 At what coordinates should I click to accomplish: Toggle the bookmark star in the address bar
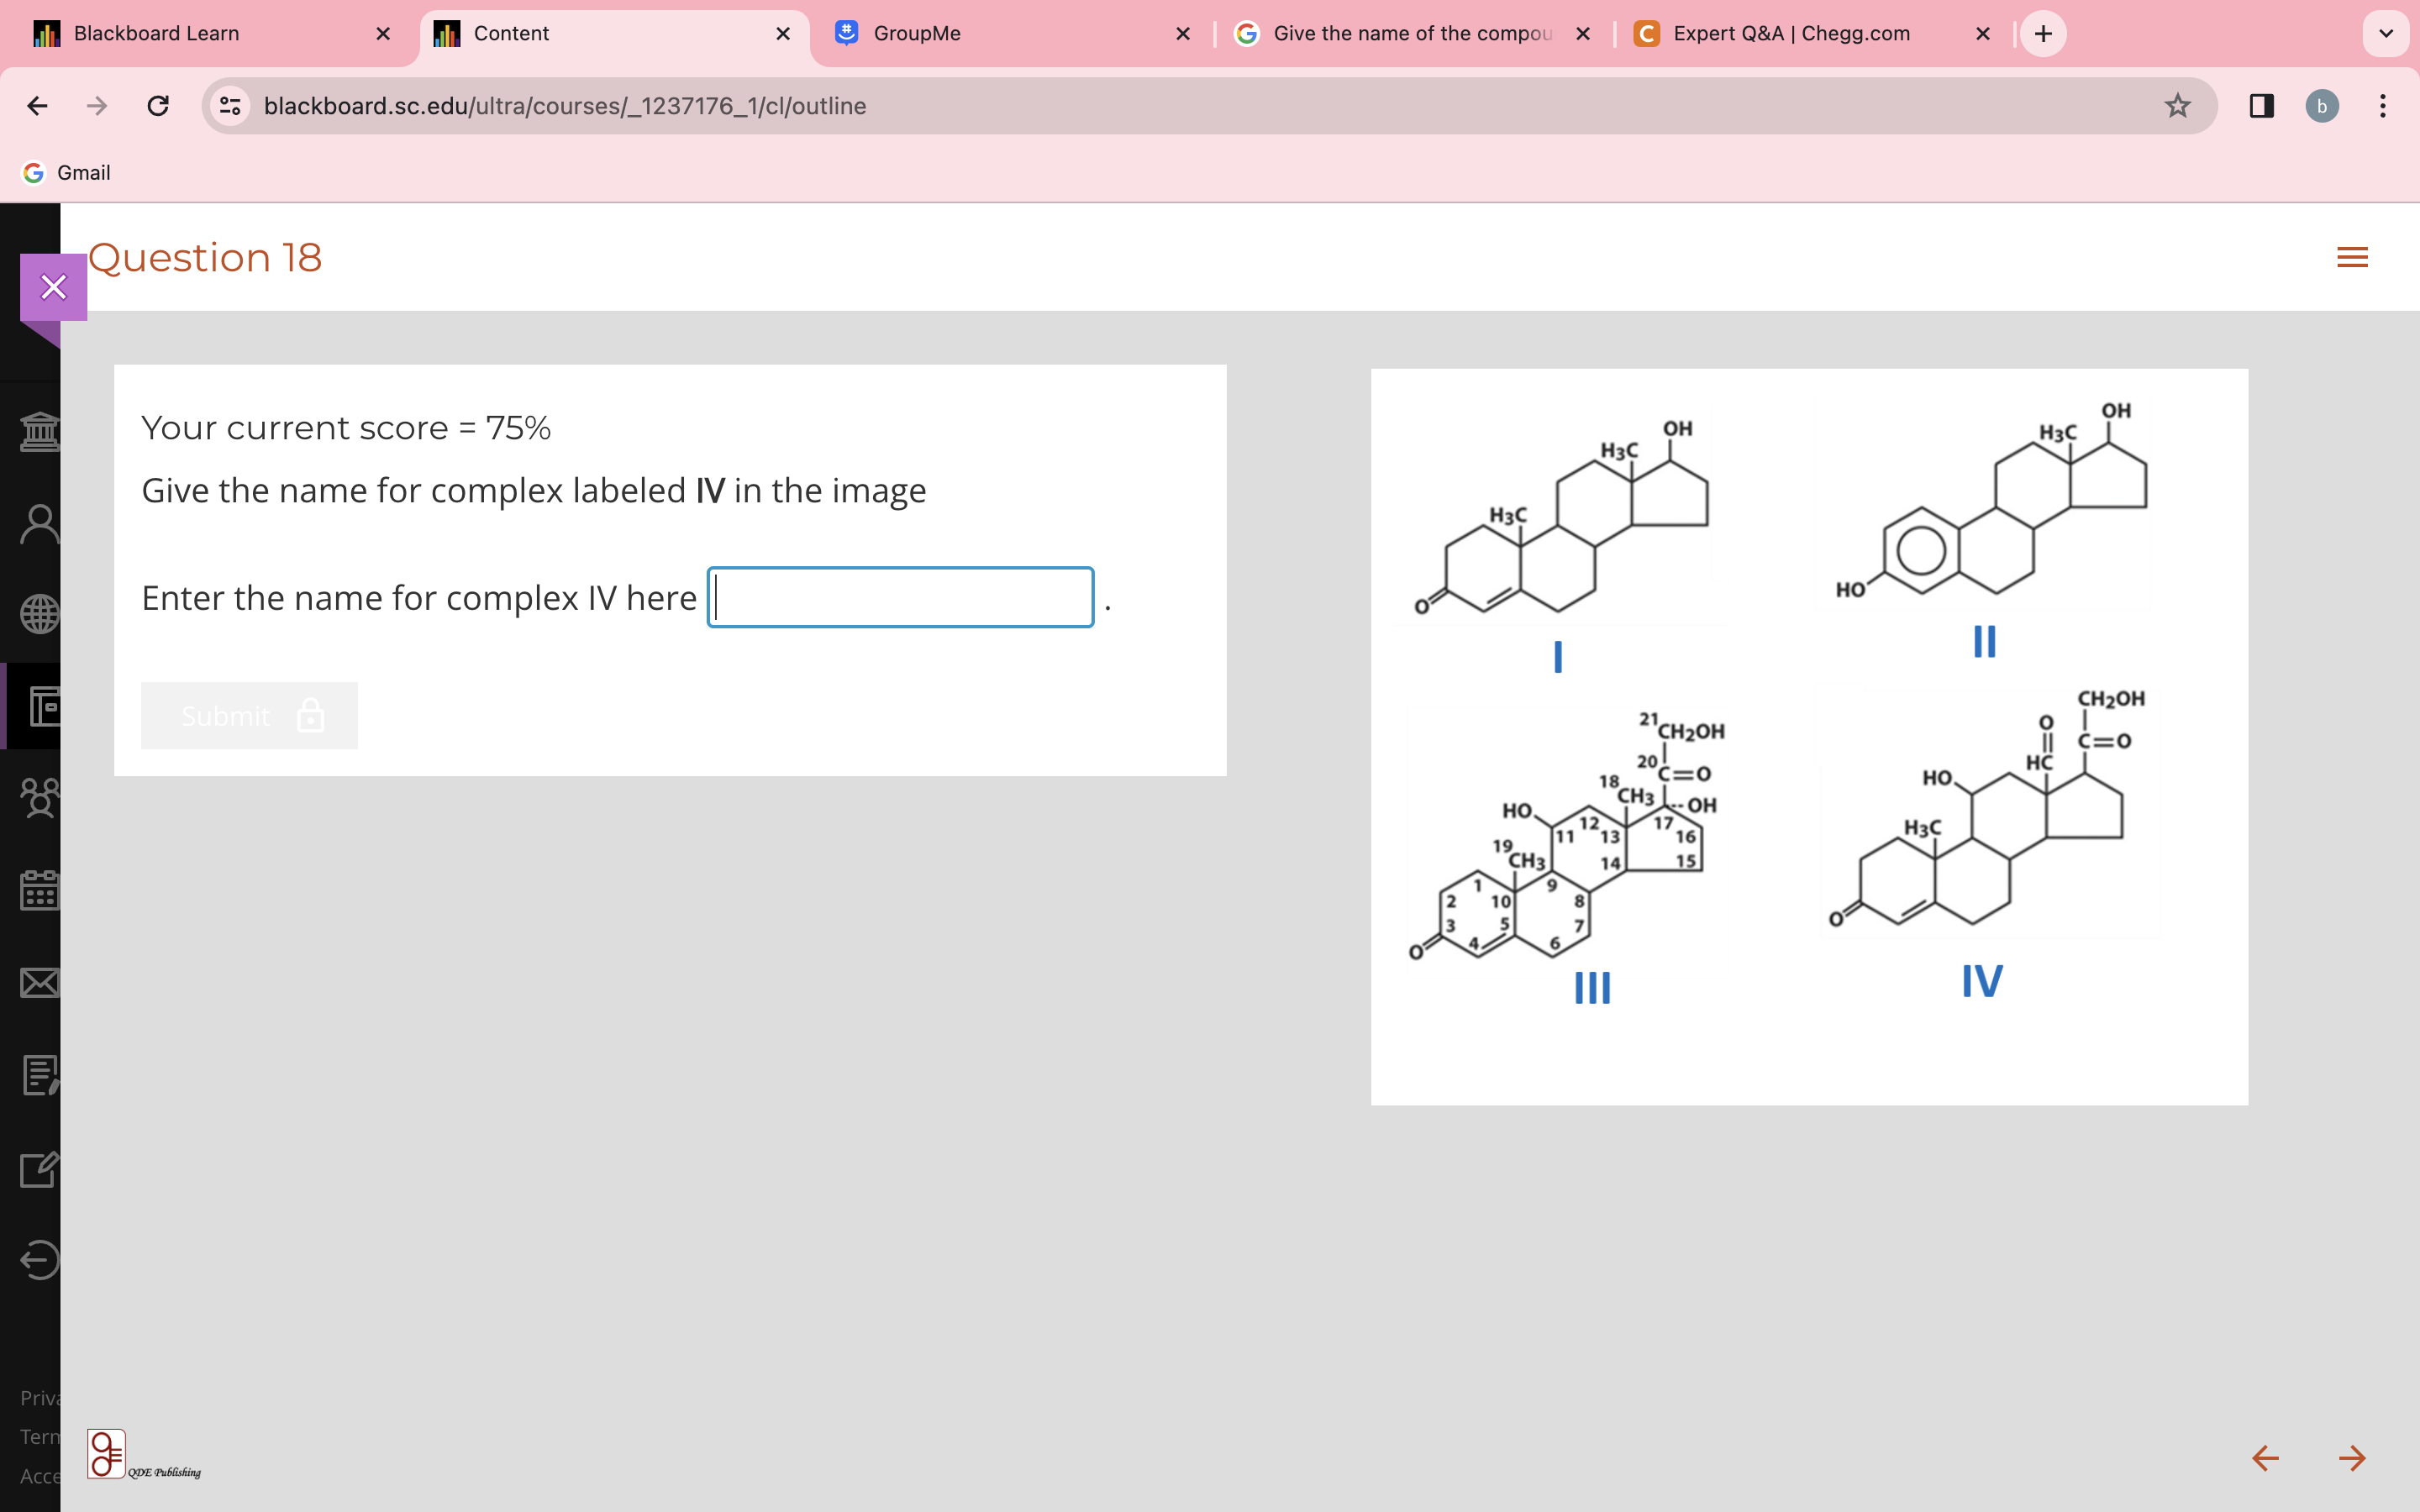point(2176,106)
